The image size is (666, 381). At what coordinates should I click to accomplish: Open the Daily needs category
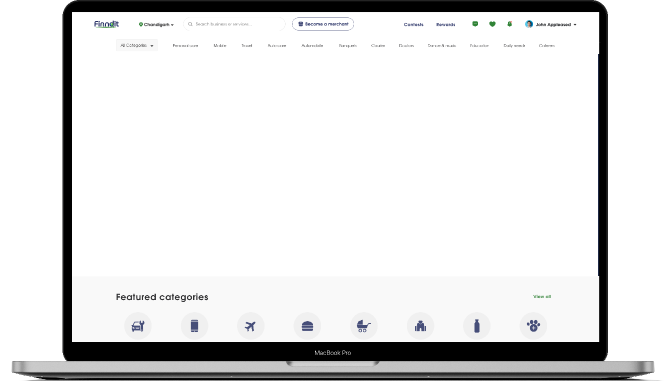(514, 45)
